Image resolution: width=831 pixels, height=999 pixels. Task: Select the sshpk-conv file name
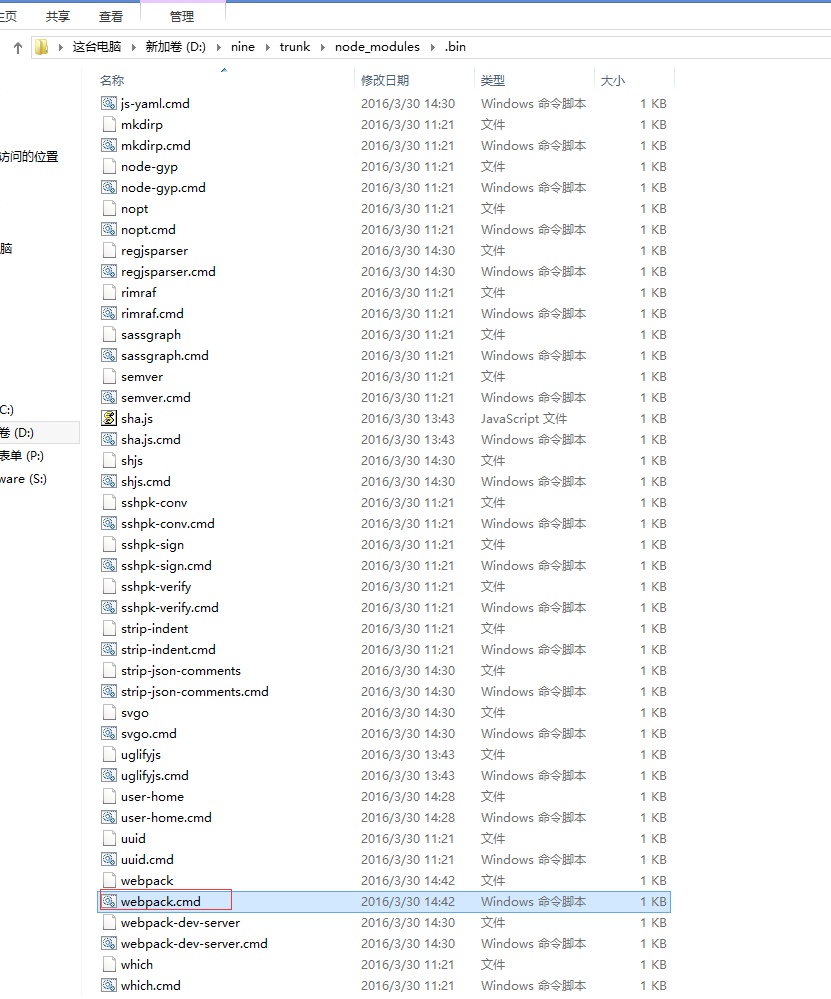pyautogui.click(x=154, y=503)
